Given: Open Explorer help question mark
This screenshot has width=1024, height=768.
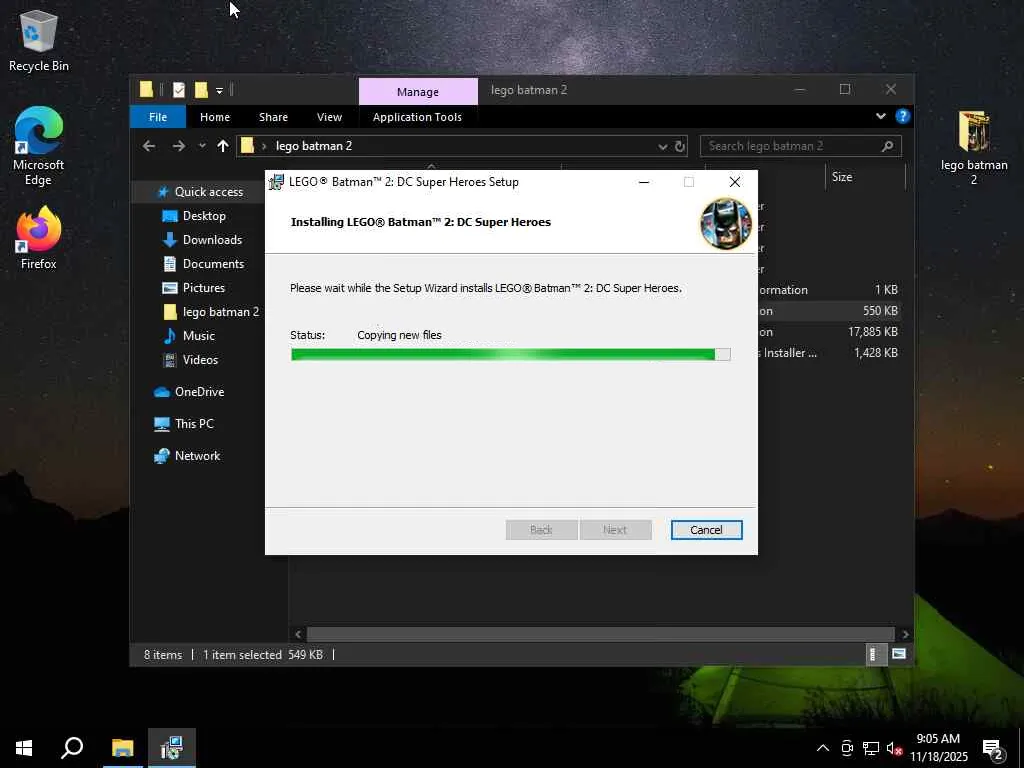Looking at the screenshot, I should click(903, 116).
